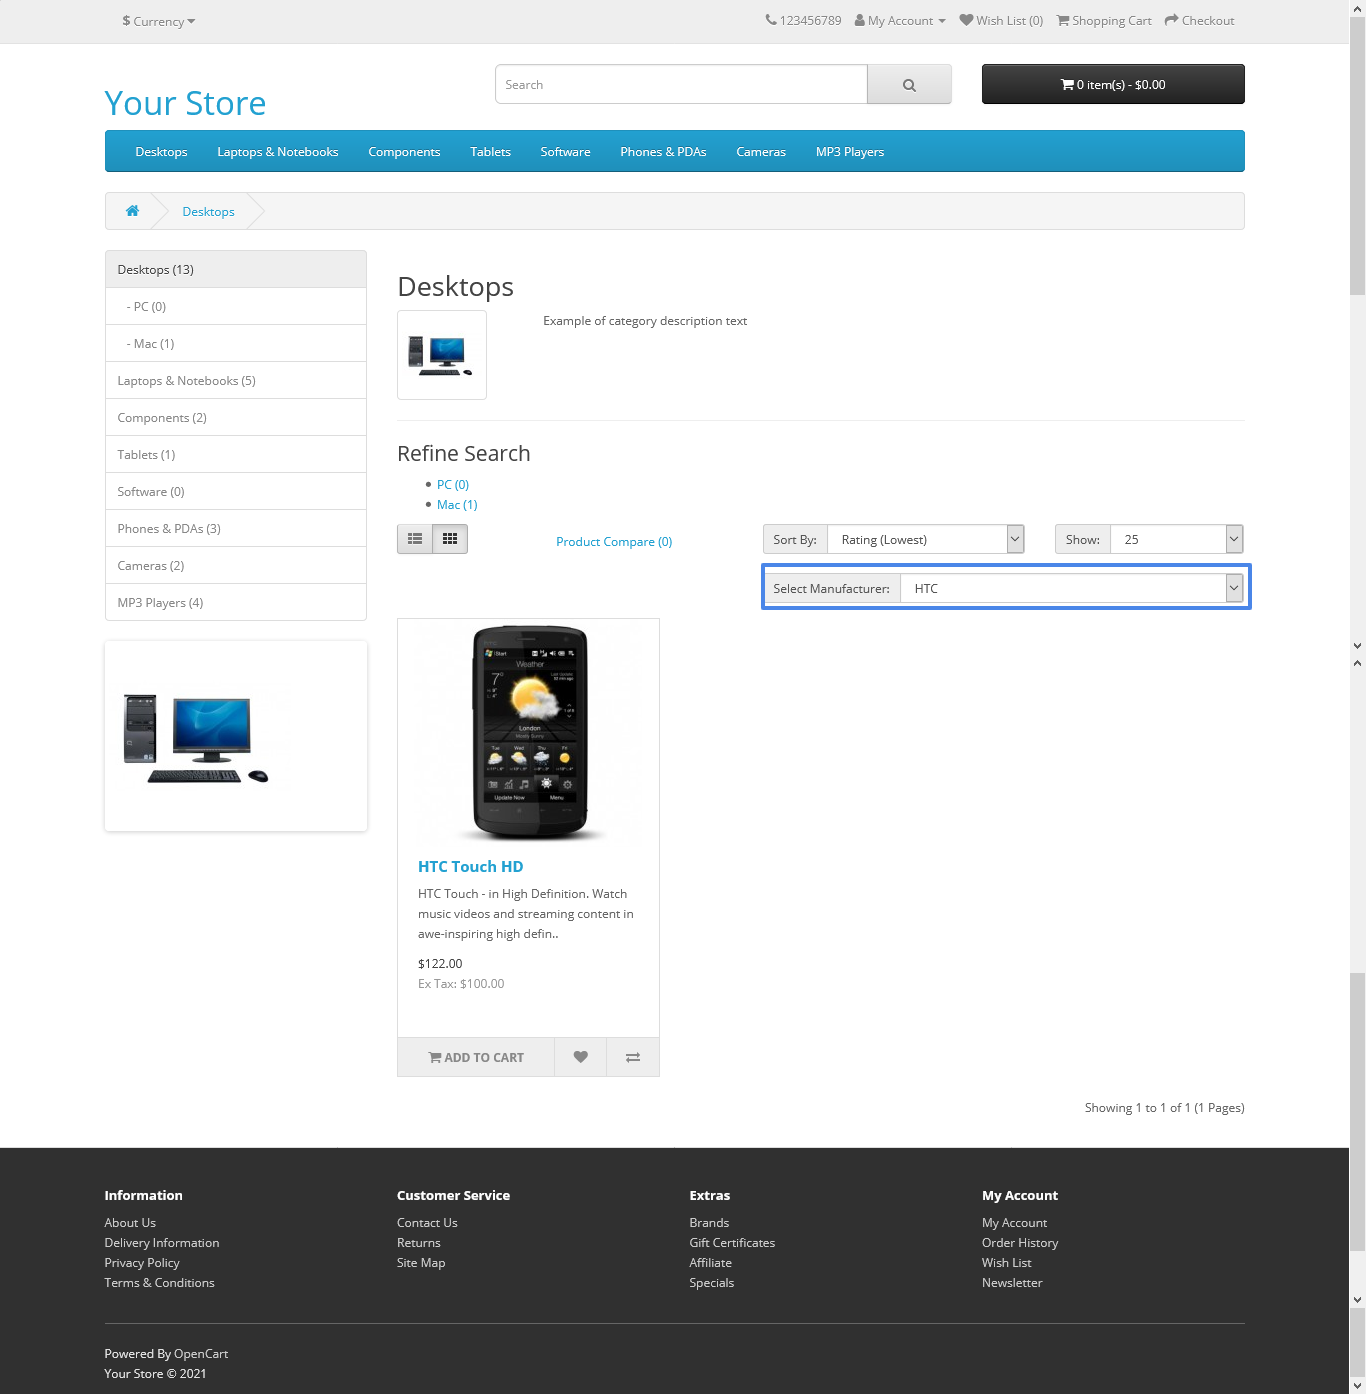Focus the Search input field

coord(681,85)
